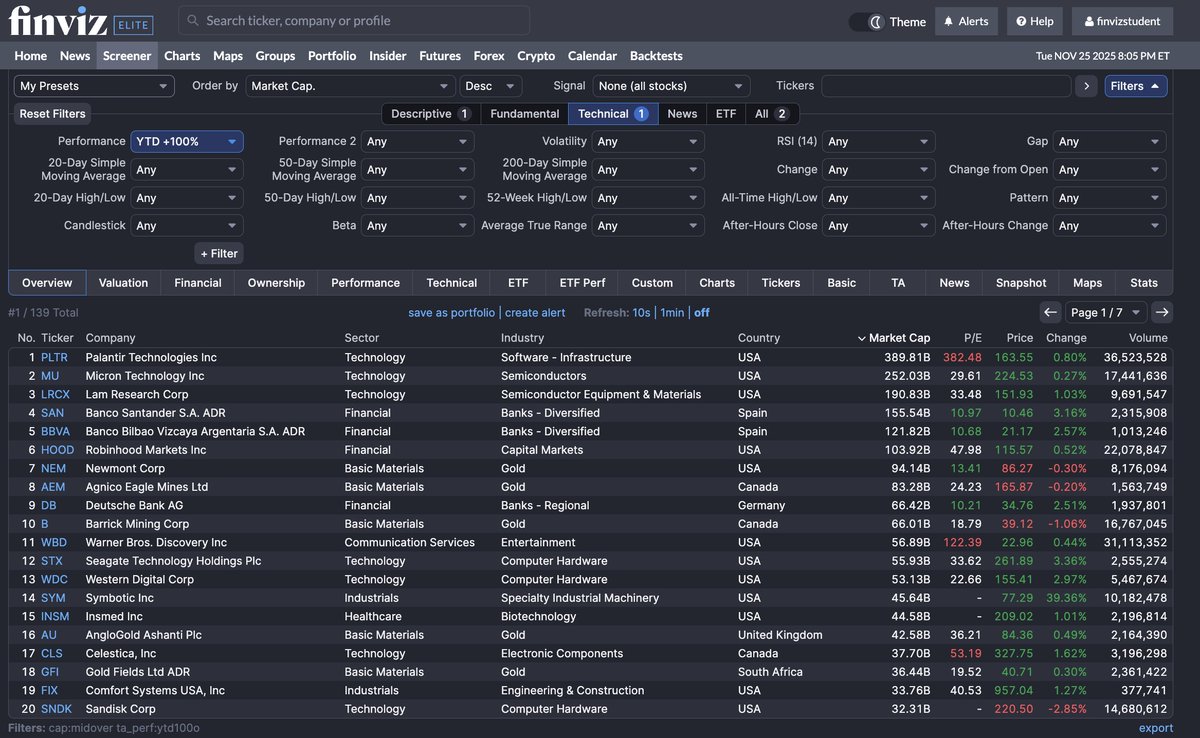Sort by the Volume column header
This screenshot has width=1200, height=738.
point(1147,338)
